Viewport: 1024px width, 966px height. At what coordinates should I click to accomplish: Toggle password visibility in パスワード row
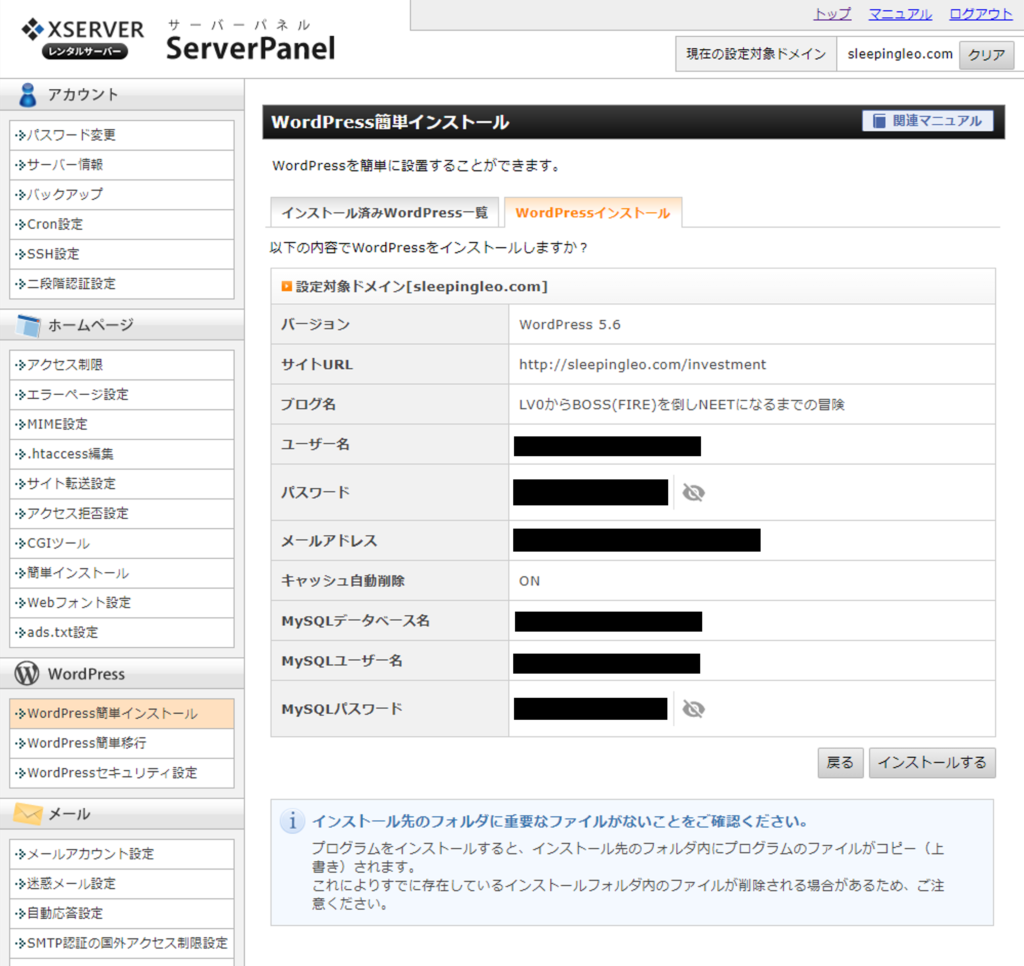pyautogui.click(x=694, y=492)
